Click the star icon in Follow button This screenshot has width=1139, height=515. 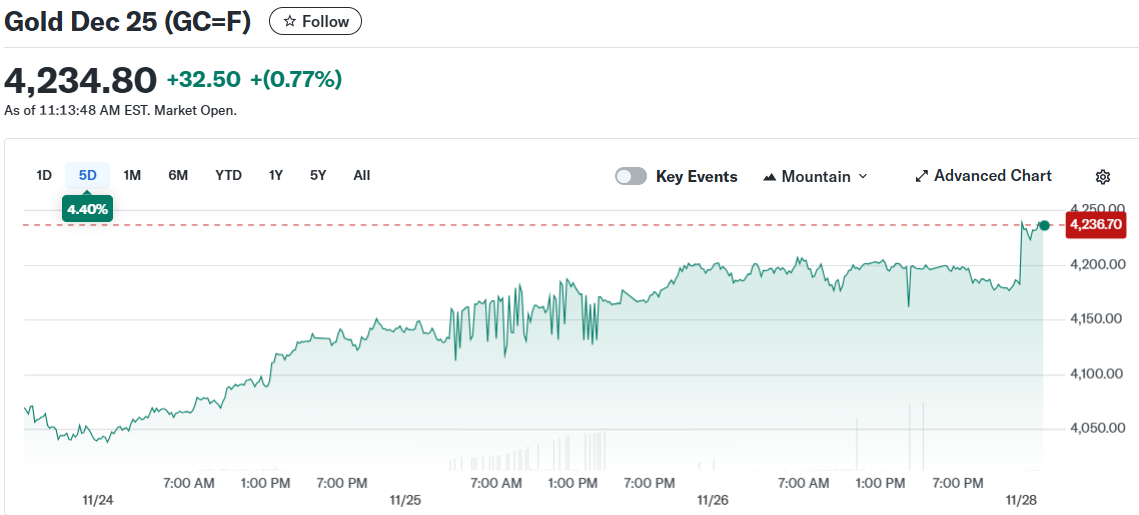(290, 21)
